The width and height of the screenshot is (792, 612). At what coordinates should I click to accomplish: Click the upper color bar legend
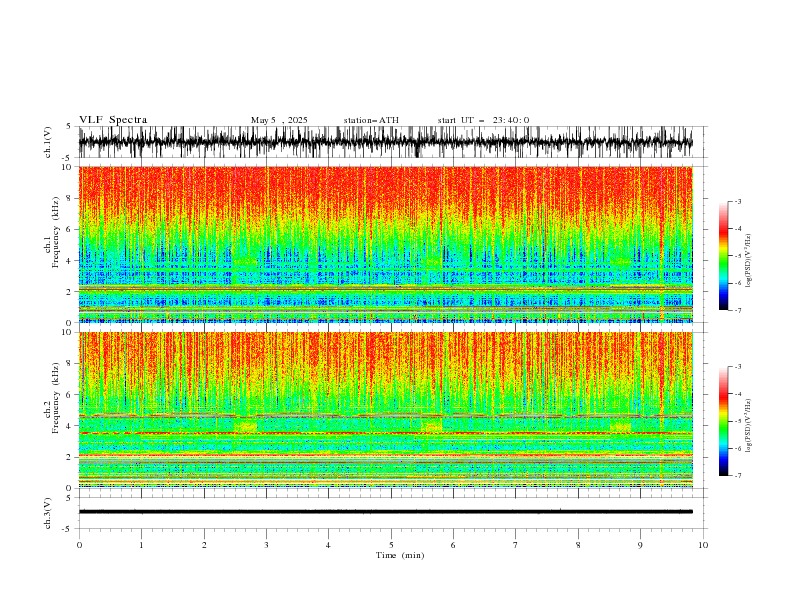[724, 256]
